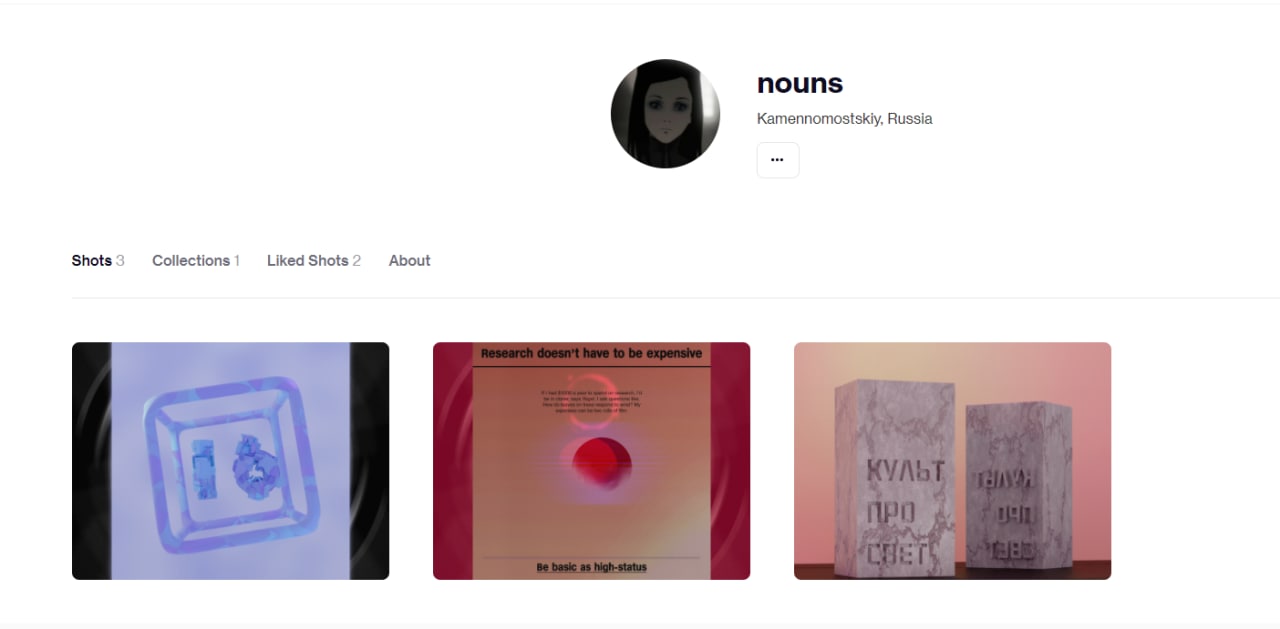Go to the About tab
Image resolution: width=1280 pixels, height=629 pixels.
pos(410,260)
